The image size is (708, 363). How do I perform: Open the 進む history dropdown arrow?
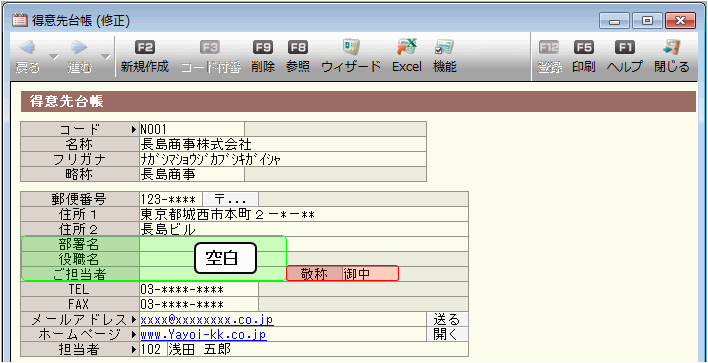105,57
